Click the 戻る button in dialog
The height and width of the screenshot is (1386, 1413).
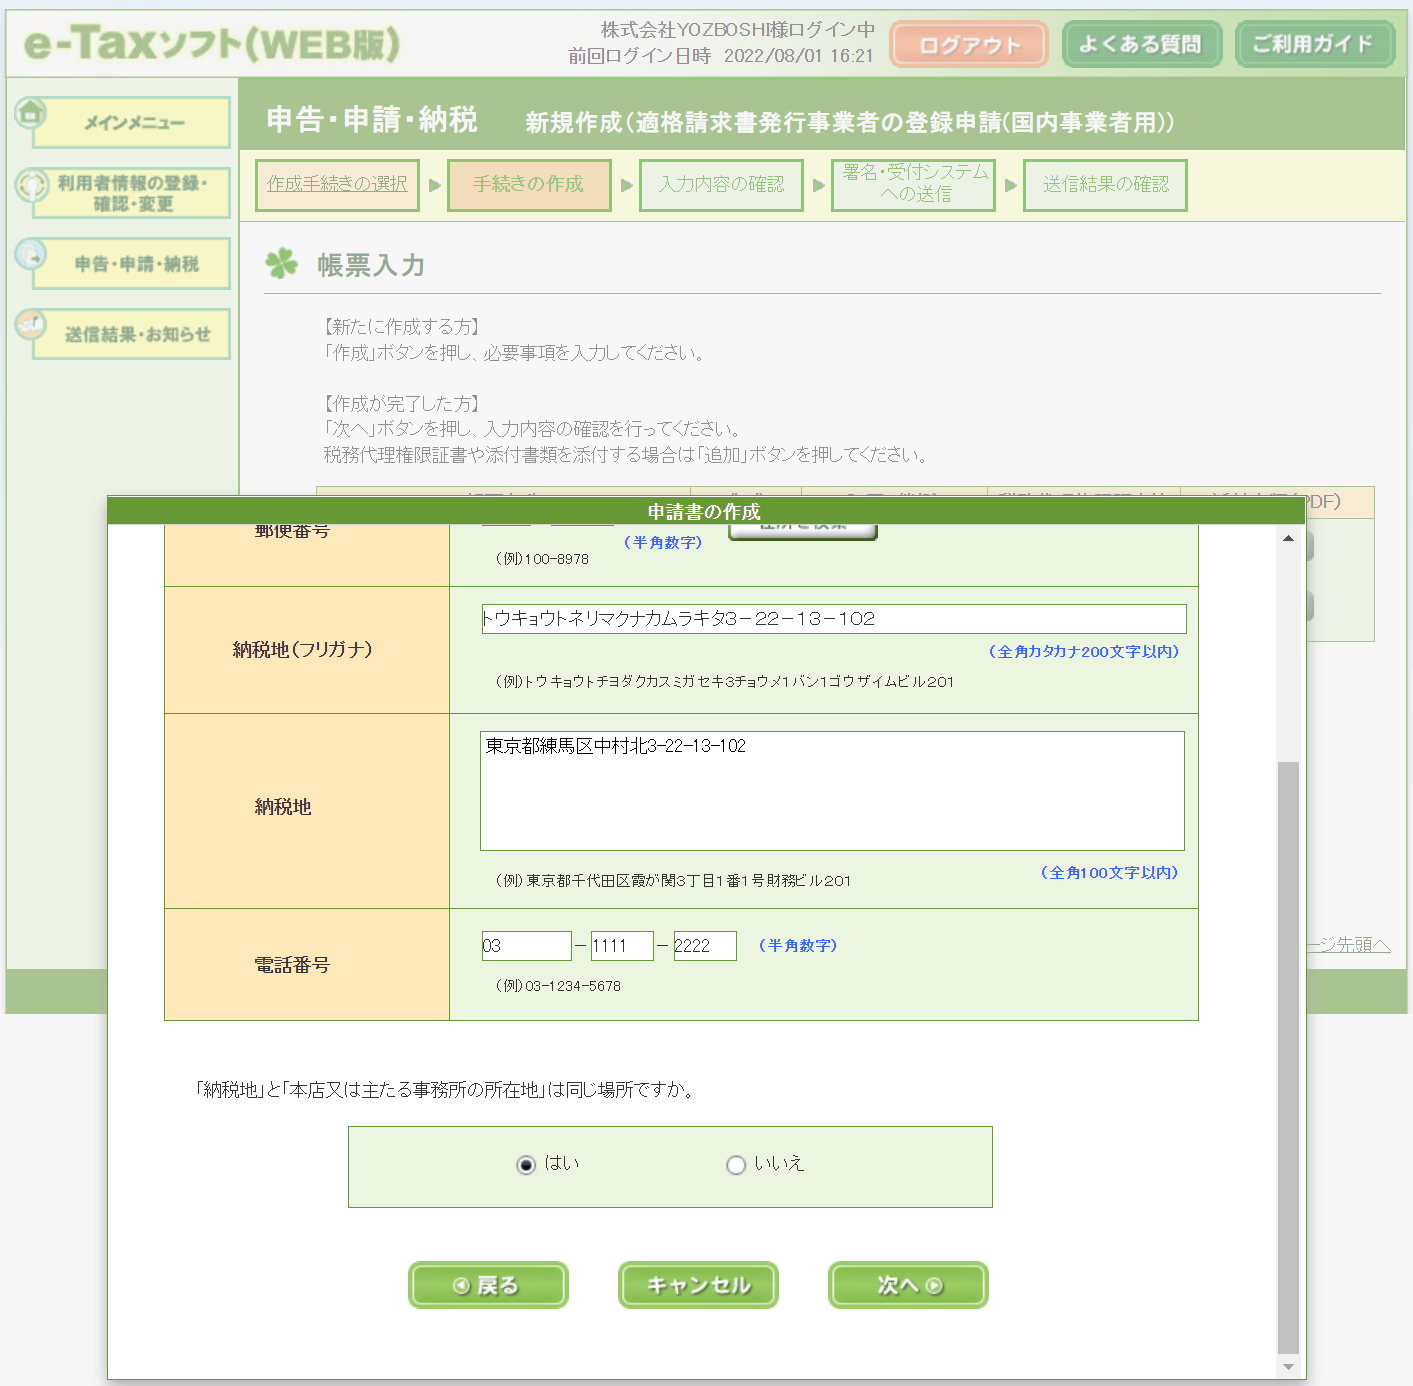(x=488, y=1285)
